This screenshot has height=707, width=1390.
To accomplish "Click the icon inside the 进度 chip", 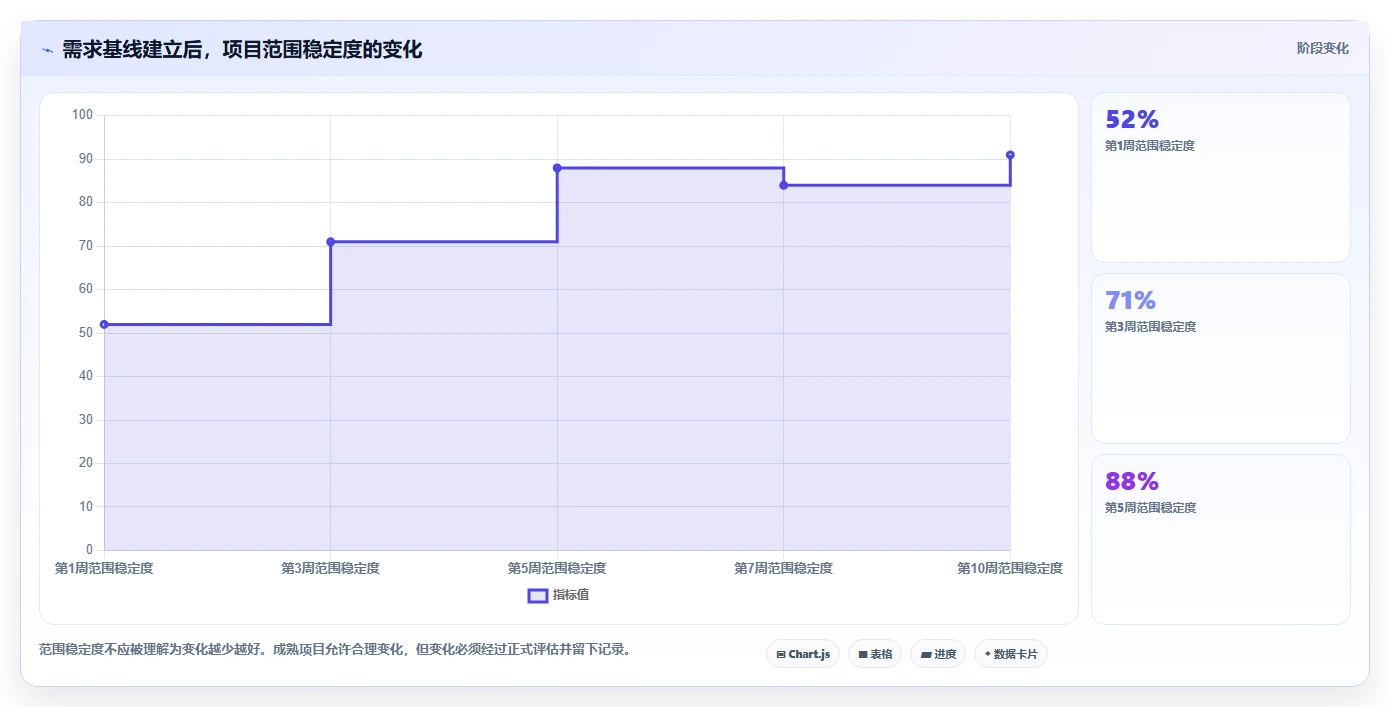I will (926, 655).
